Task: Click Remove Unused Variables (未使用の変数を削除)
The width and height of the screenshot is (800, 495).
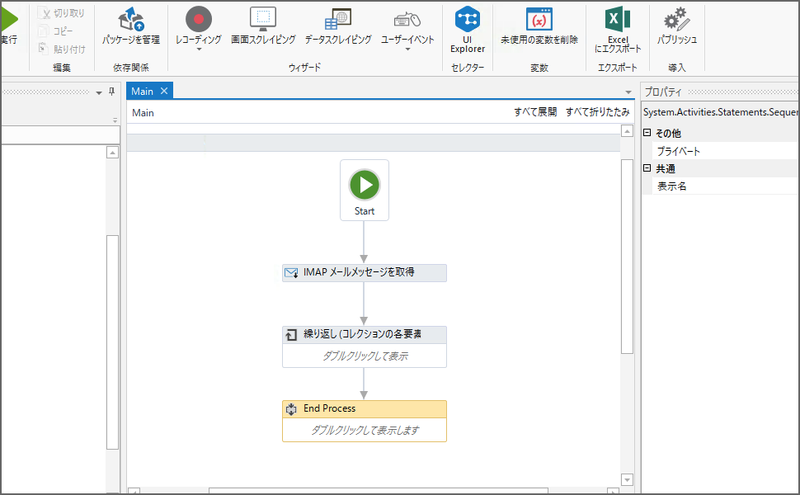Action: [x=539, y=26]
